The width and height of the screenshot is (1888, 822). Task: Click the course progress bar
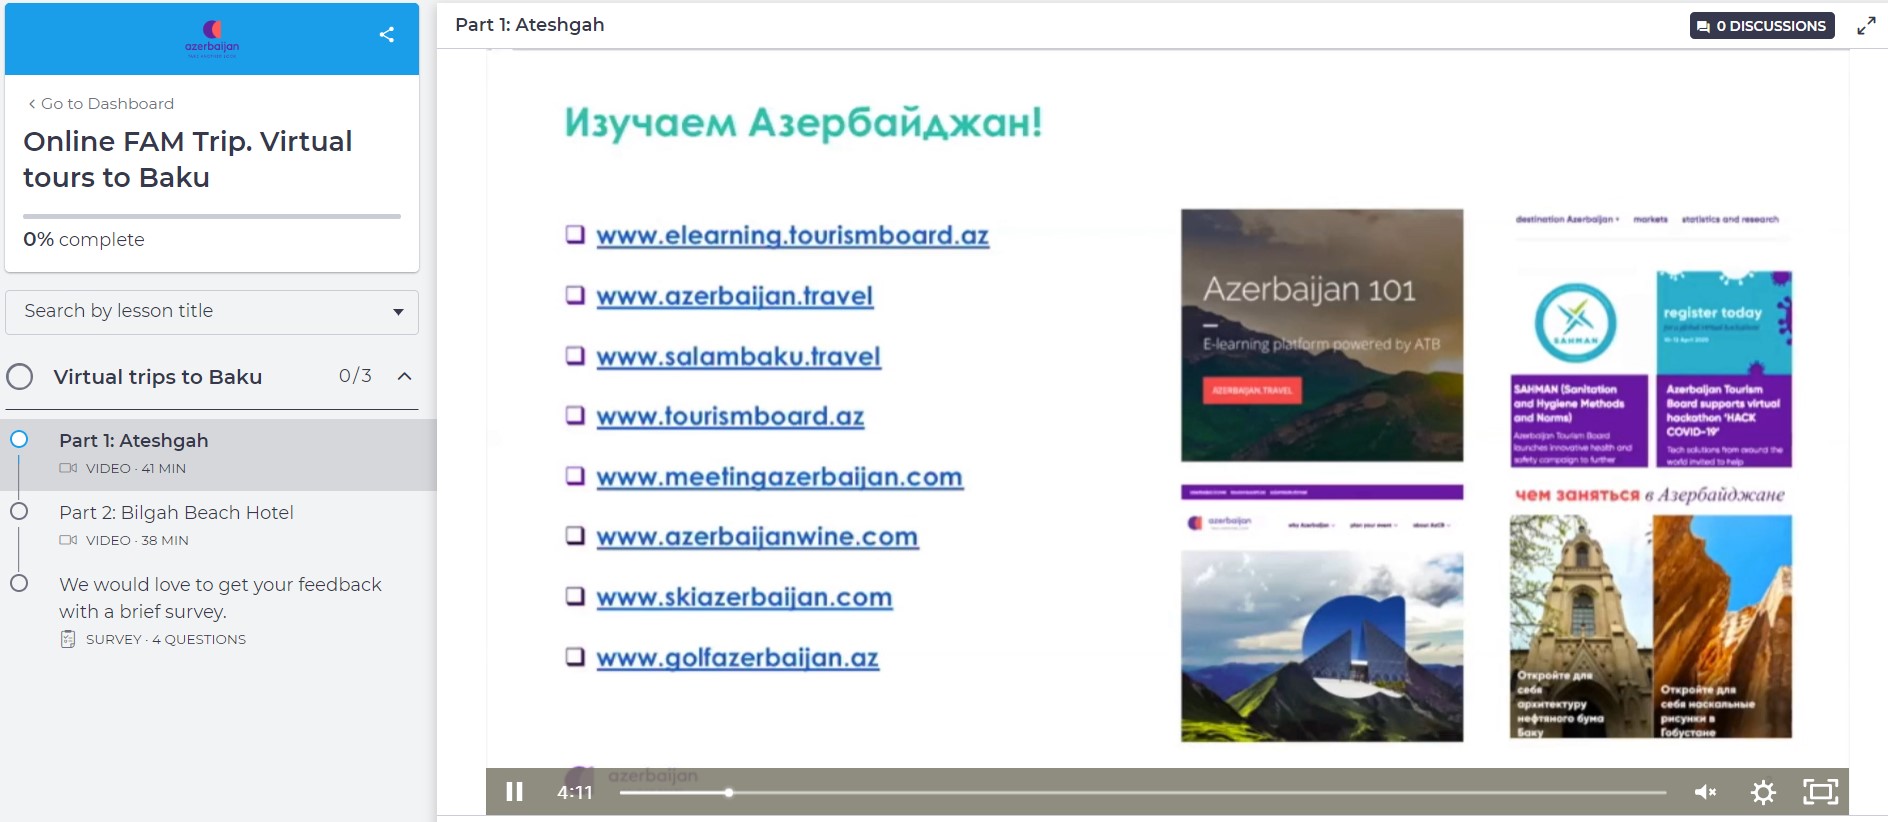coord(212,216)
